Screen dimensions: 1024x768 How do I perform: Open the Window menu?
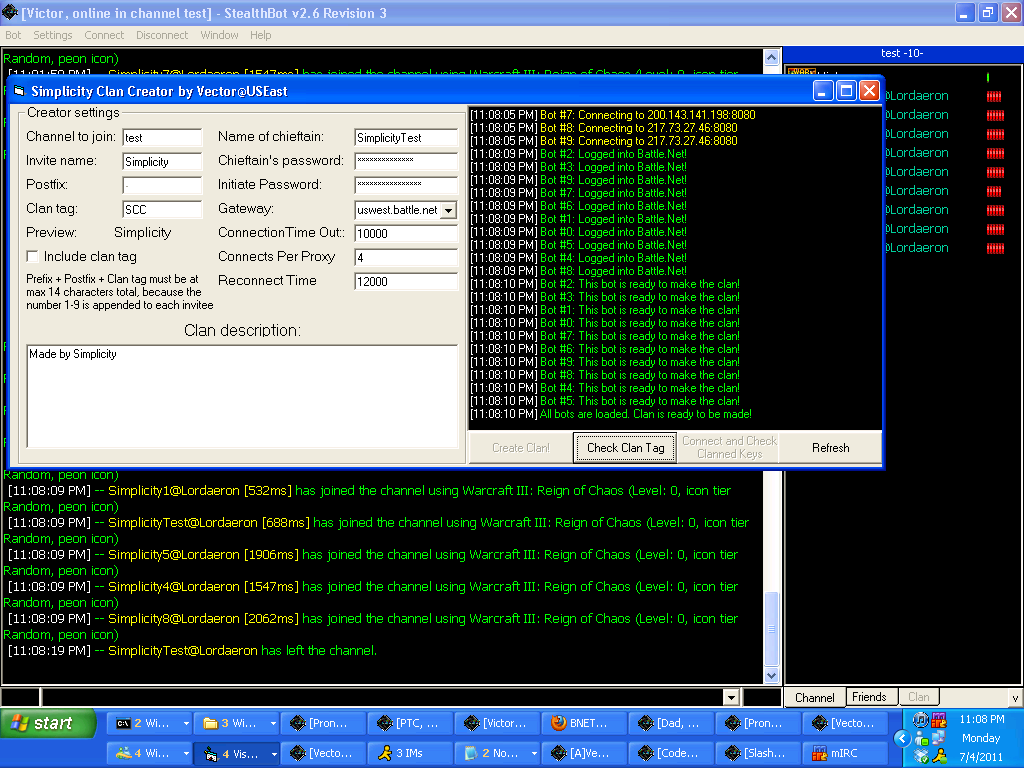tap(219, 35)
